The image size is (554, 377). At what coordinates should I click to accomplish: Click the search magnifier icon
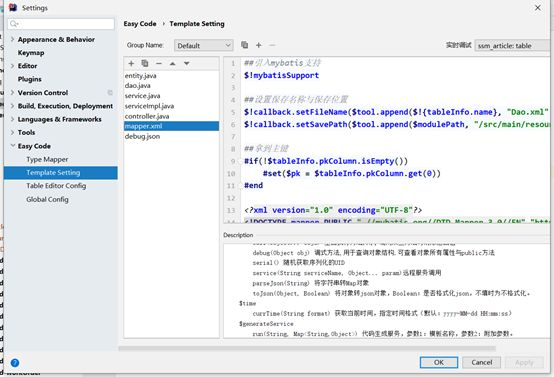pos(14,24)
